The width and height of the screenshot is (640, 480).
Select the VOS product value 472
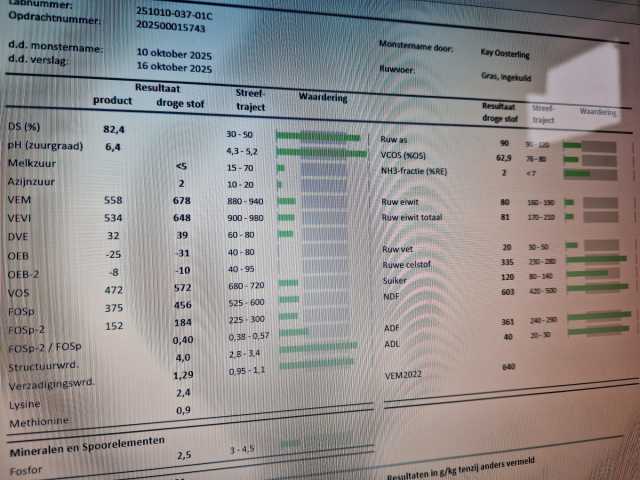click(113, 290)
